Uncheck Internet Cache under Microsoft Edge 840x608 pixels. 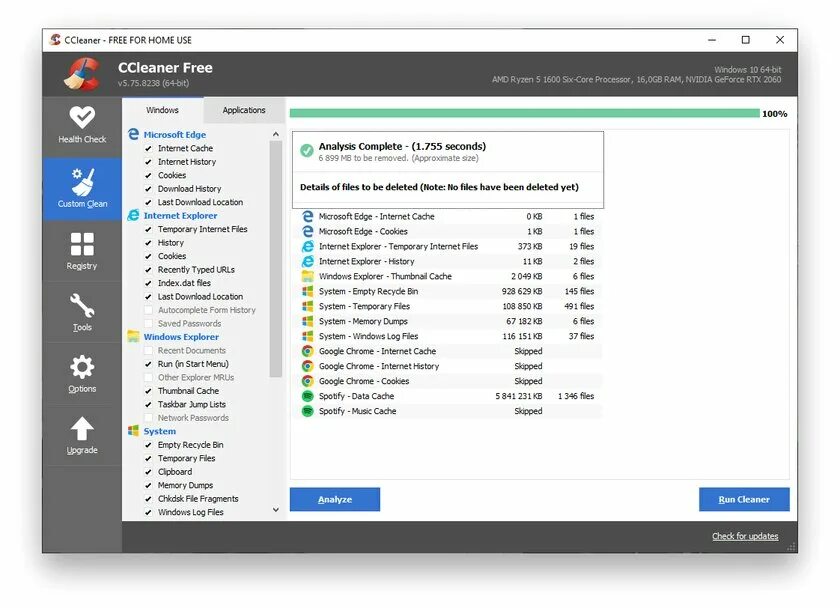click(x=147, y=147)
